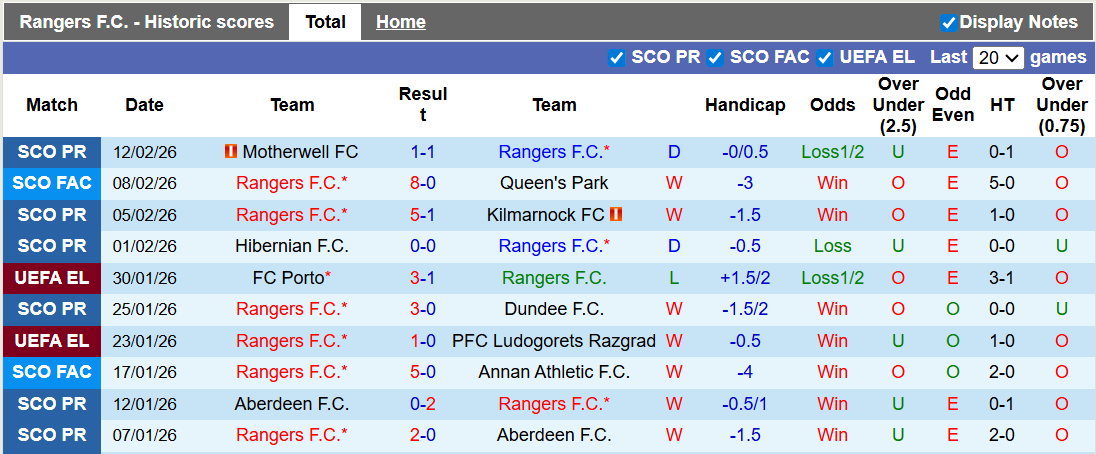
Task: Open the Queen's Park team page
Action: tap(554, 183)
